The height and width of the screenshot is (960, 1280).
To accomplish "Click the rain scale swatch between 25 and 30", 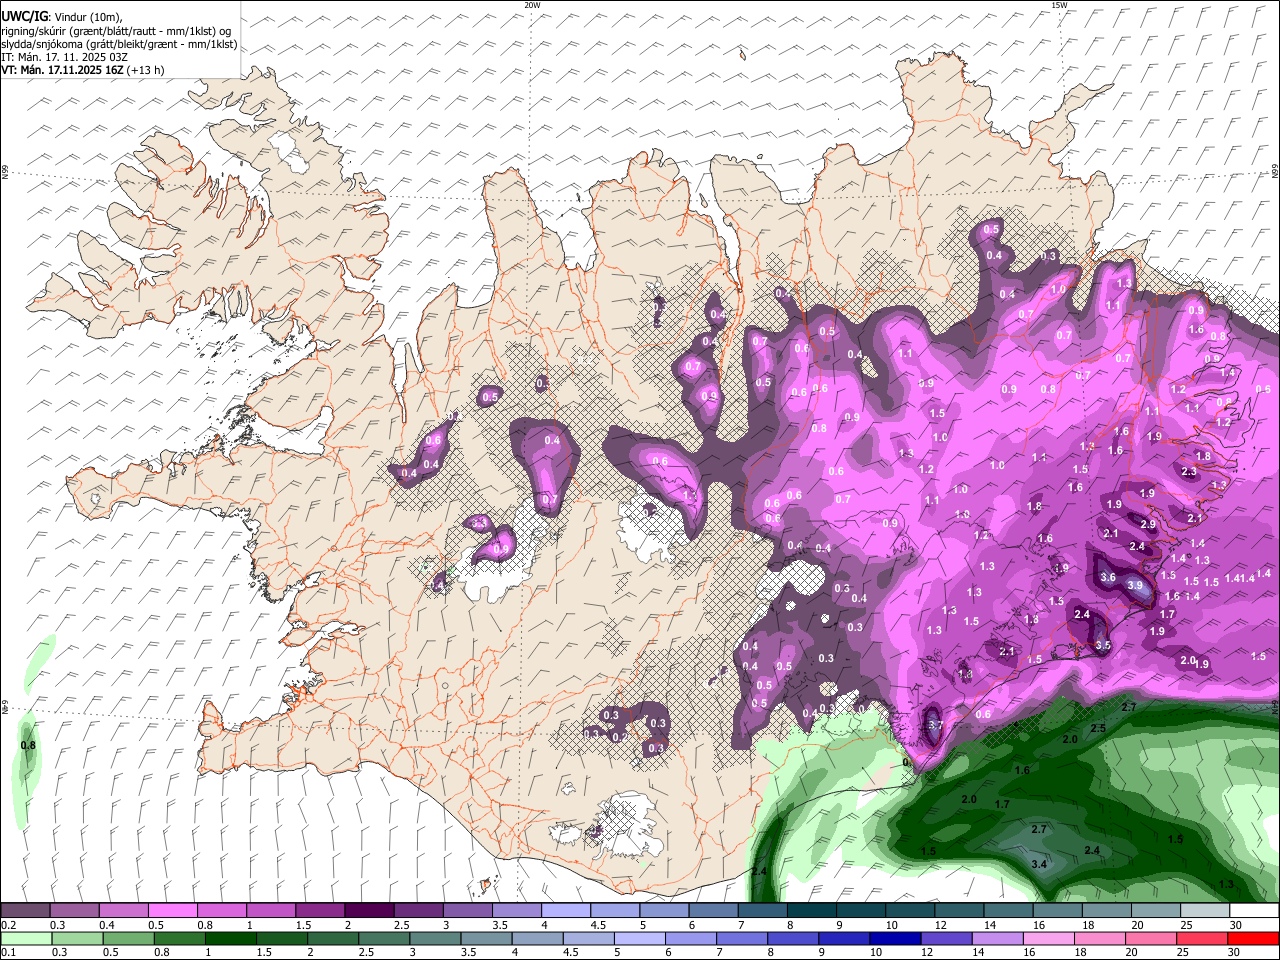I will coord(1202,939).
